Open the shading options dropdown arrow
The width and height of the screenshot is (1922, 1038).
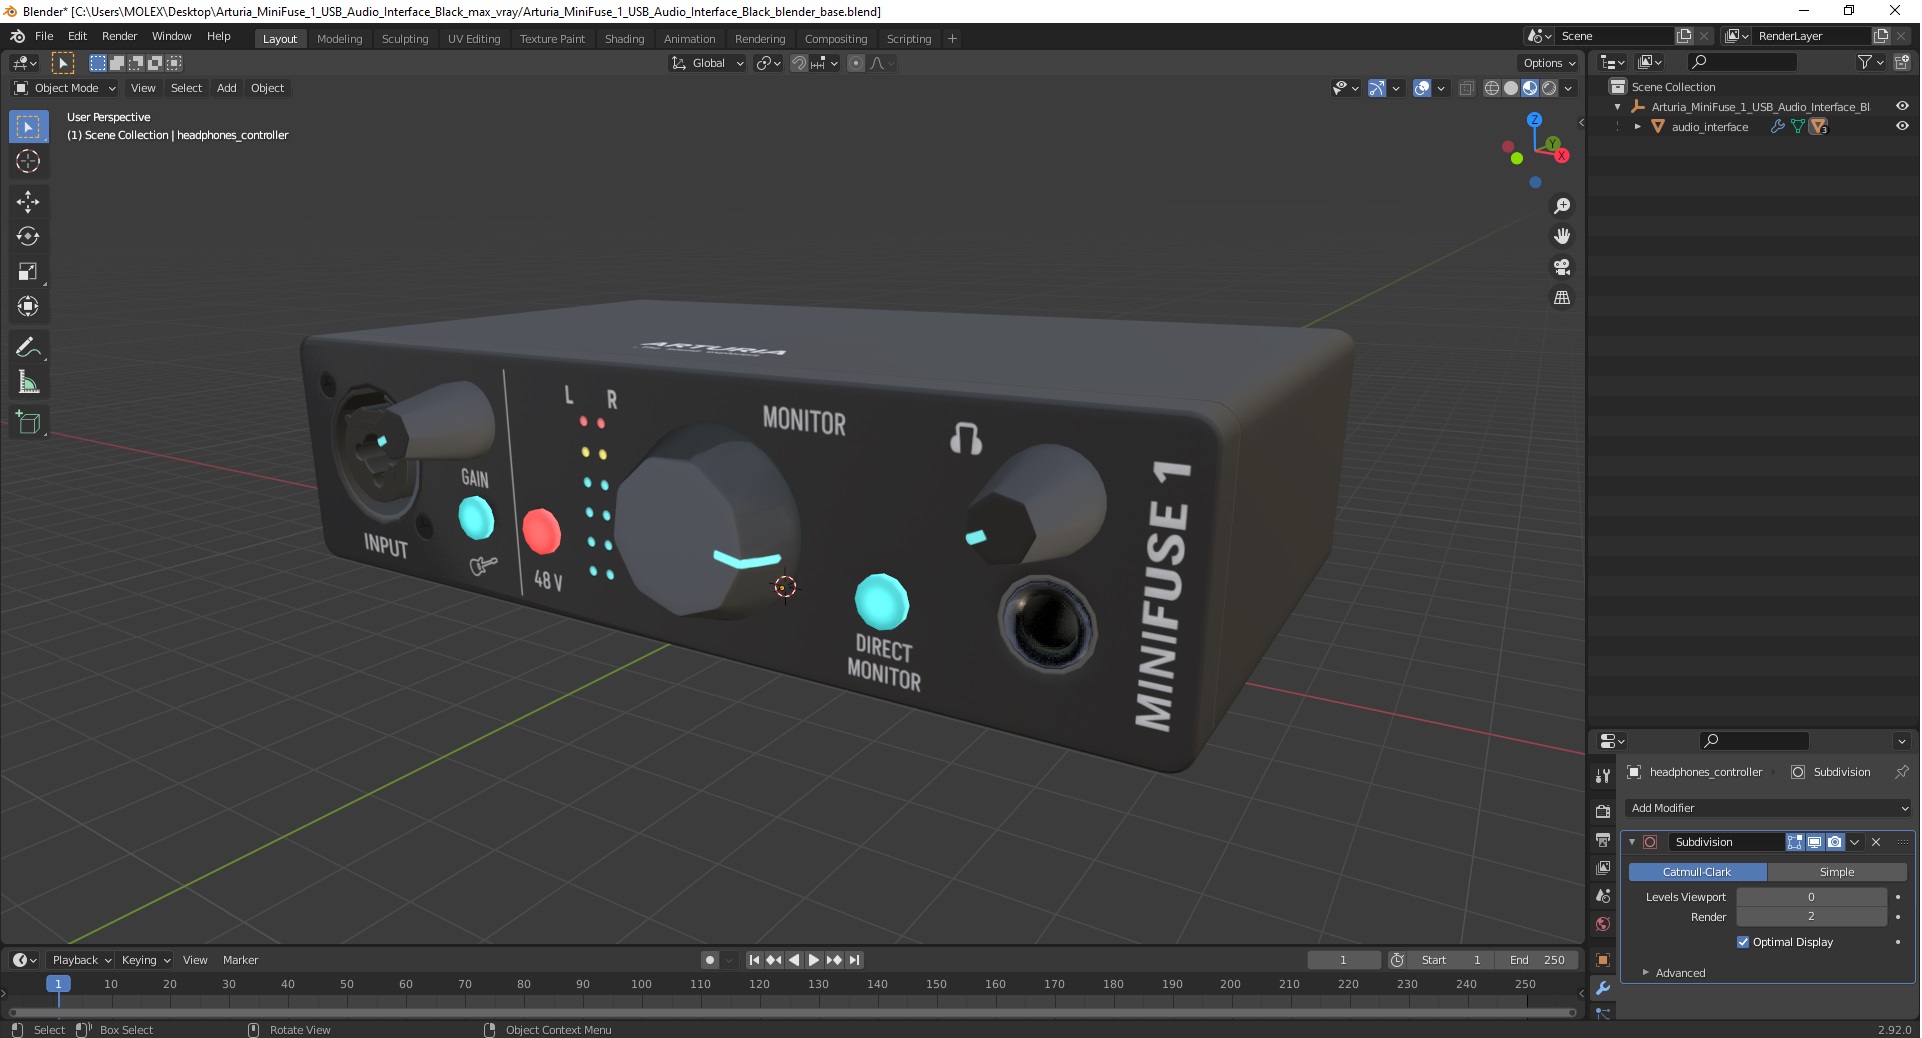(x=1568, y=88)
